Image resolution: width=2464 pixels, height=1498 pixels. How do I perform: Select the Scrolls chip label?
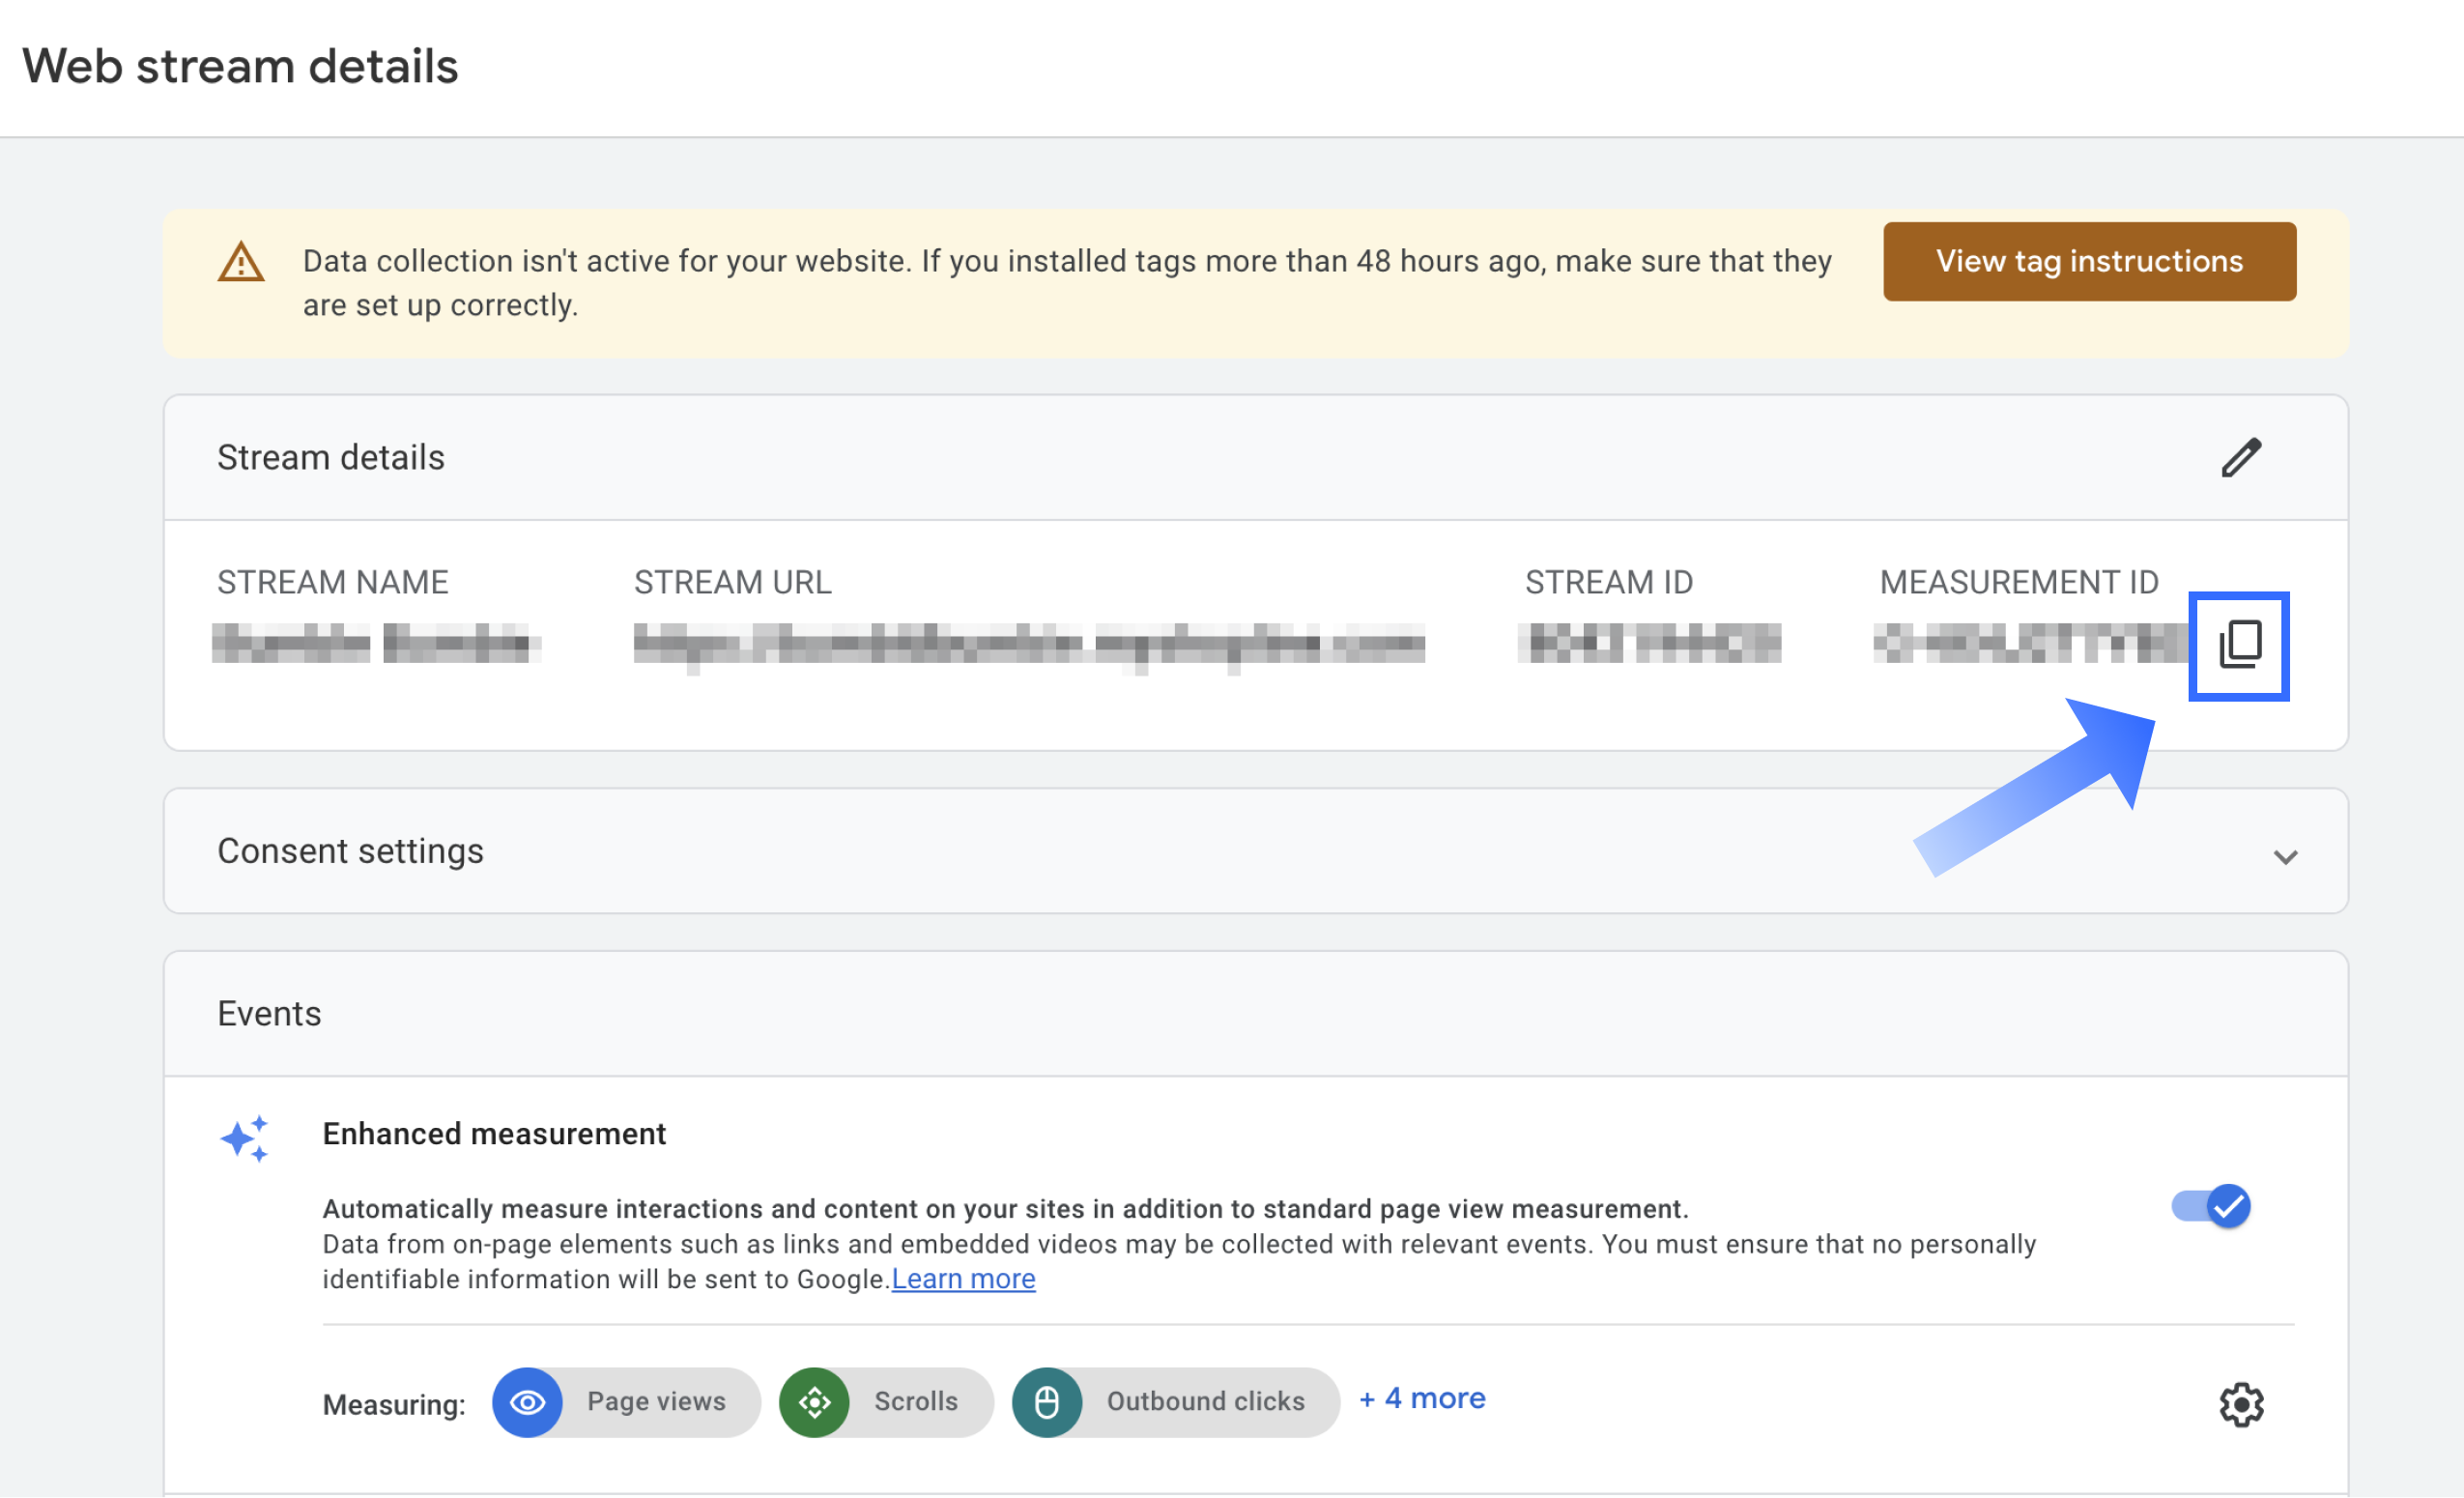click(x=915, y=1402)
